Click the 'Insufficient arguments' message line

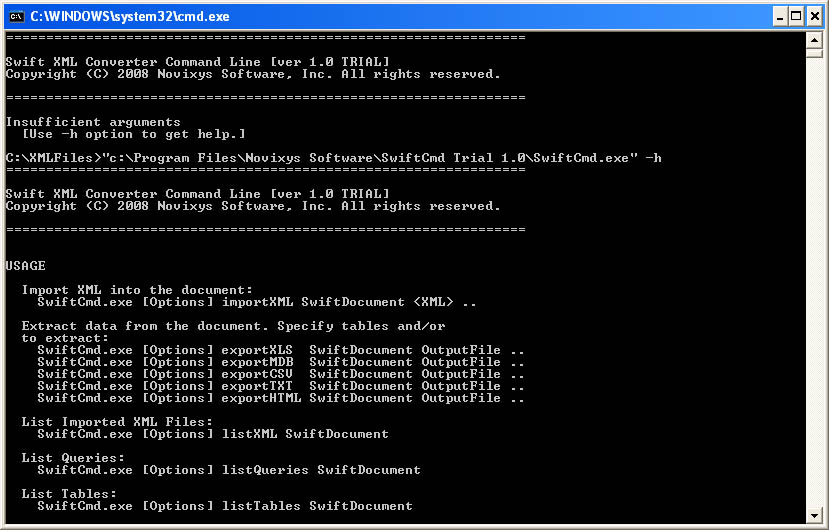click(93, 122)
